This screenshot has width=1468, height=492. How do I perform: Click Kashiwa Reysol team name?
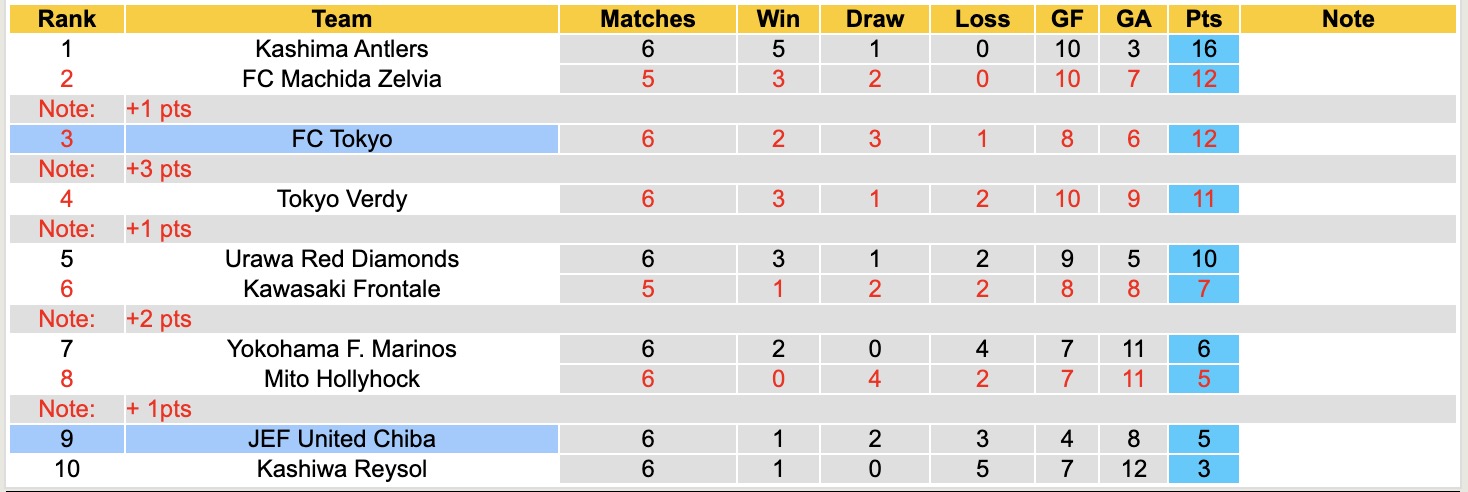click(341, 469)
